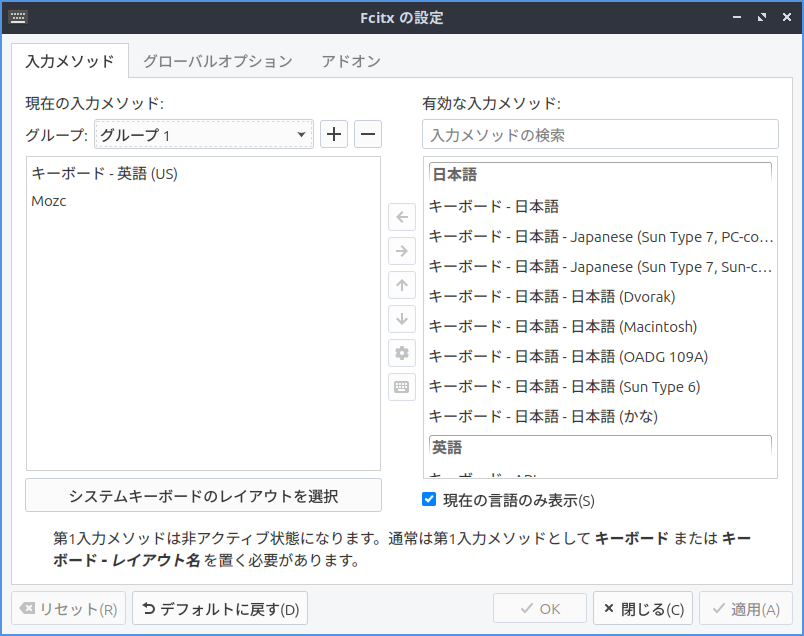The width and height of the screenshot is (804, 636).
Task: Click the 閉じる(C) button
Action: (643, 608)
